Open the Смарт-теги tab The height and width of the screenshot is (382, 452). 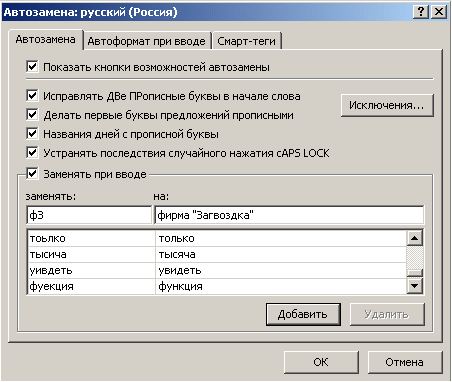point(247,41)
